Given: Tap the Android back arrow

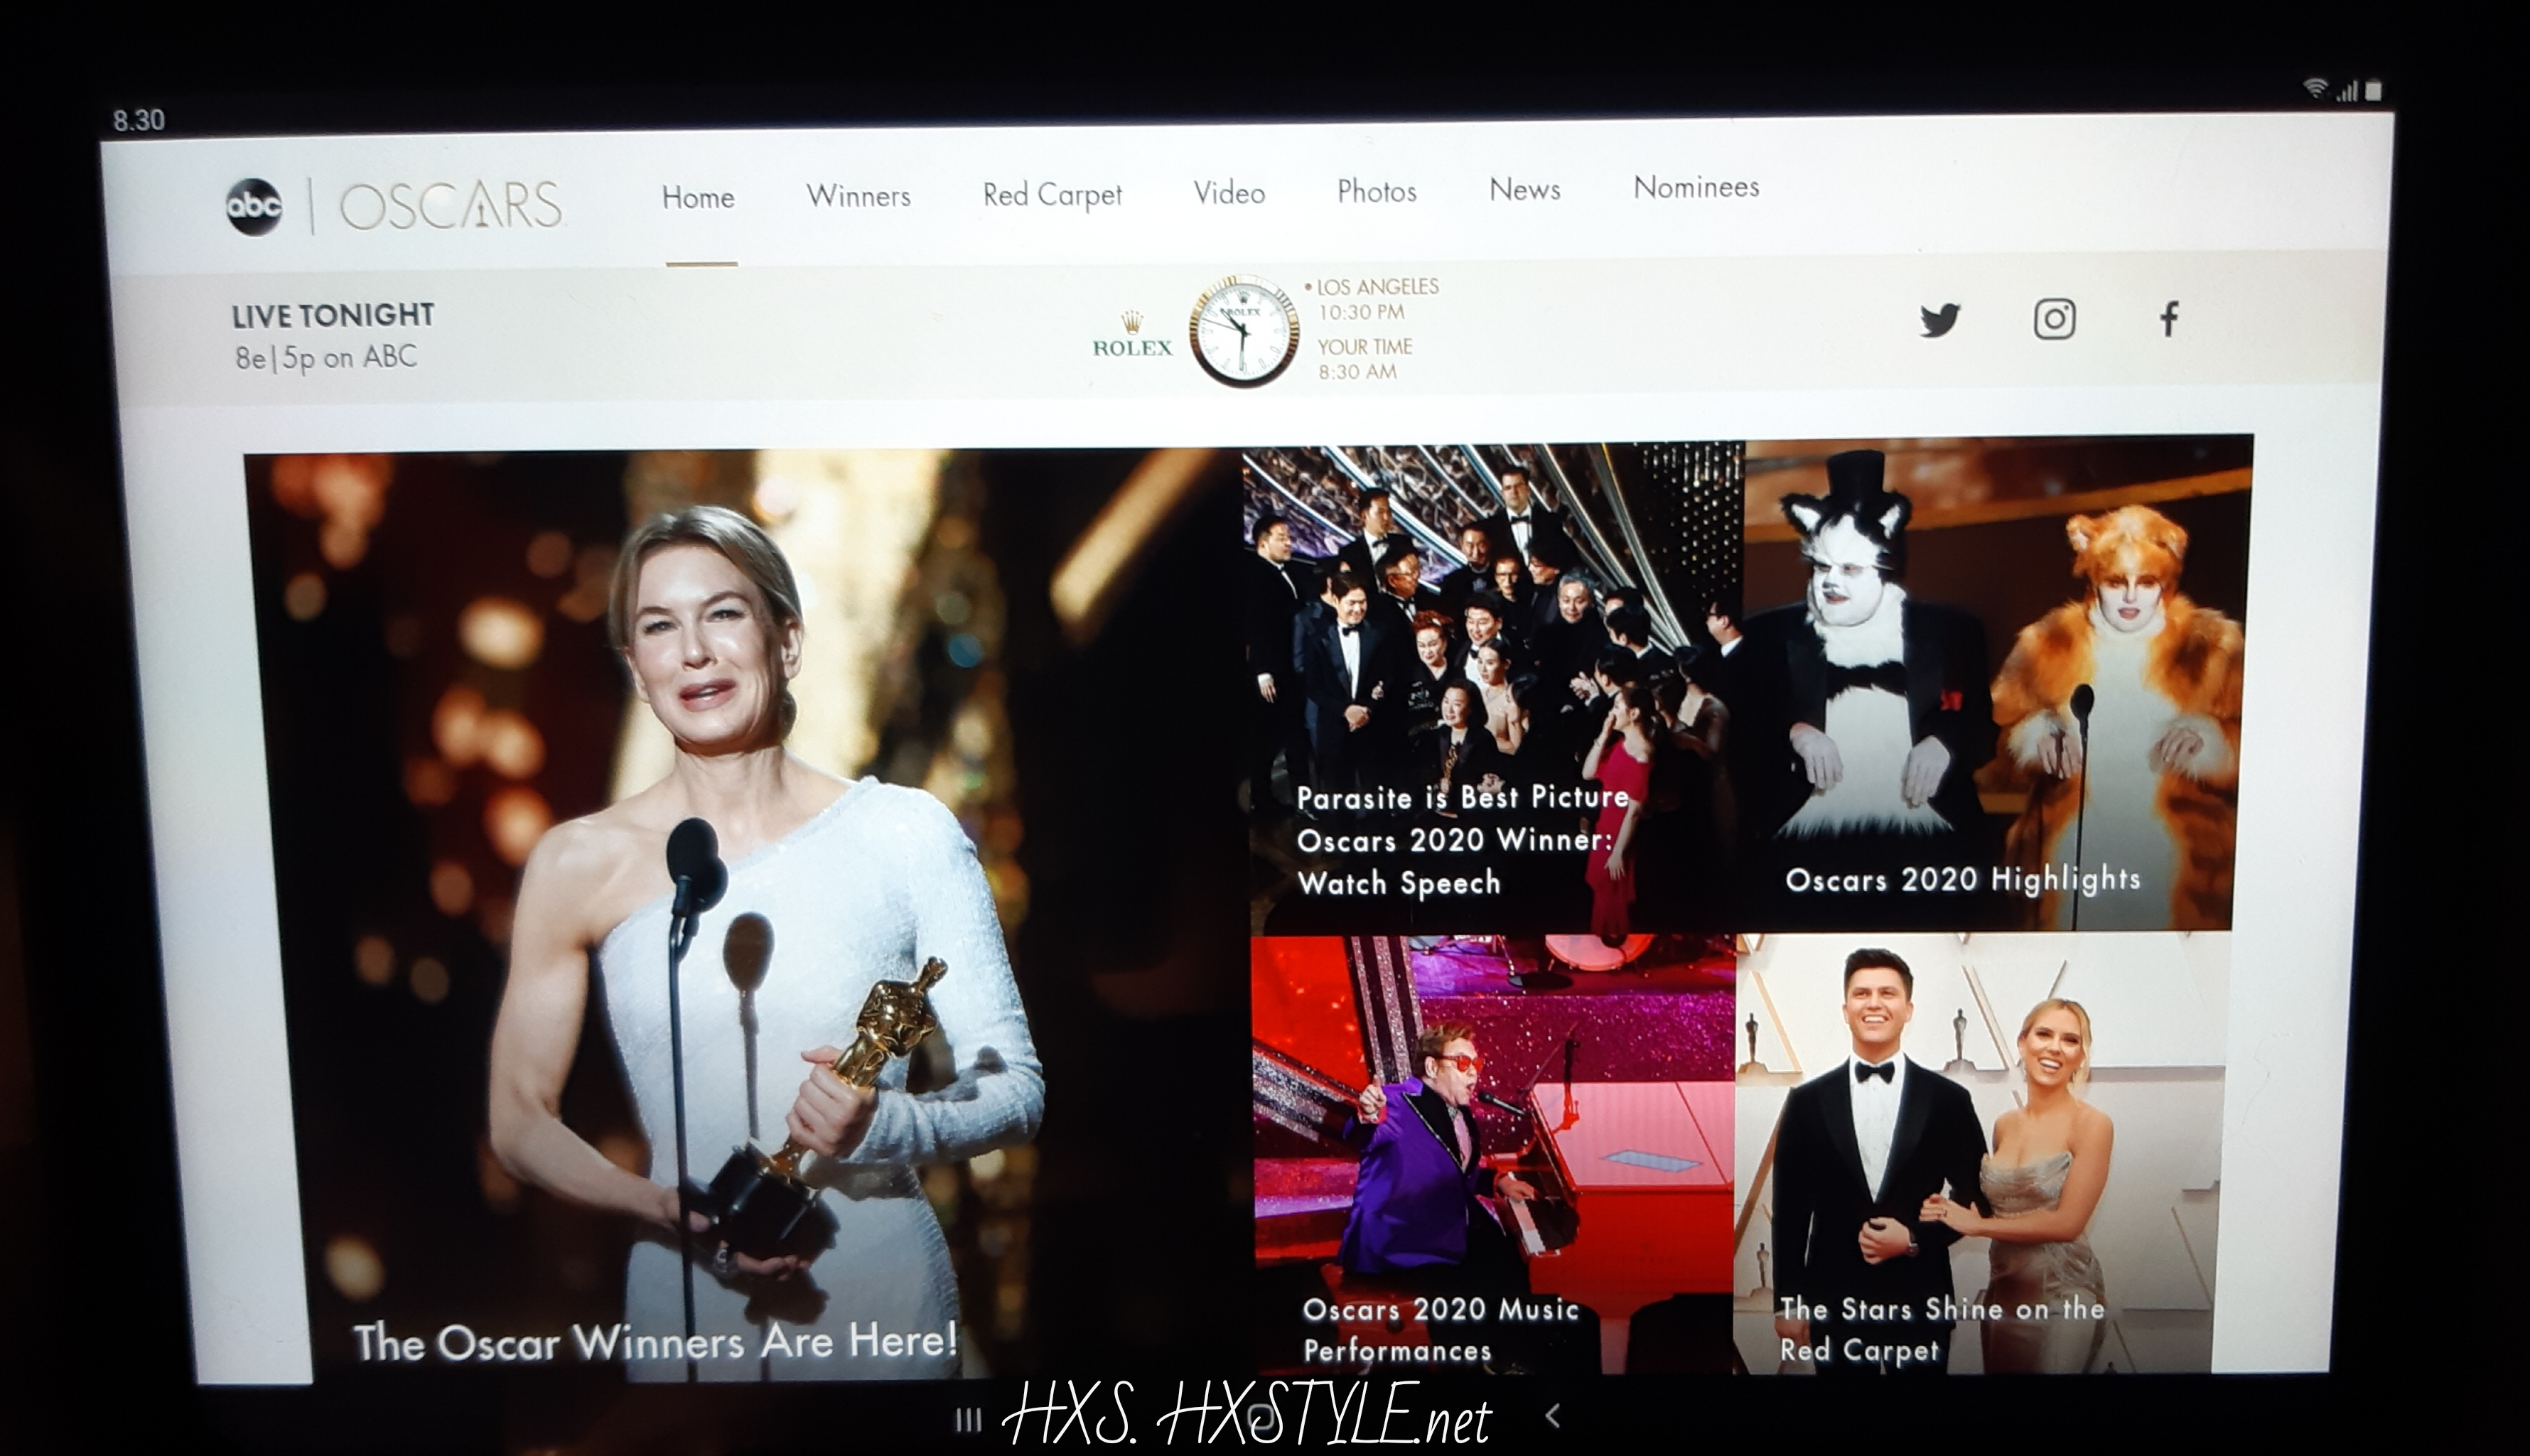Looking at the screenshot, I should pos(1553,1415).
